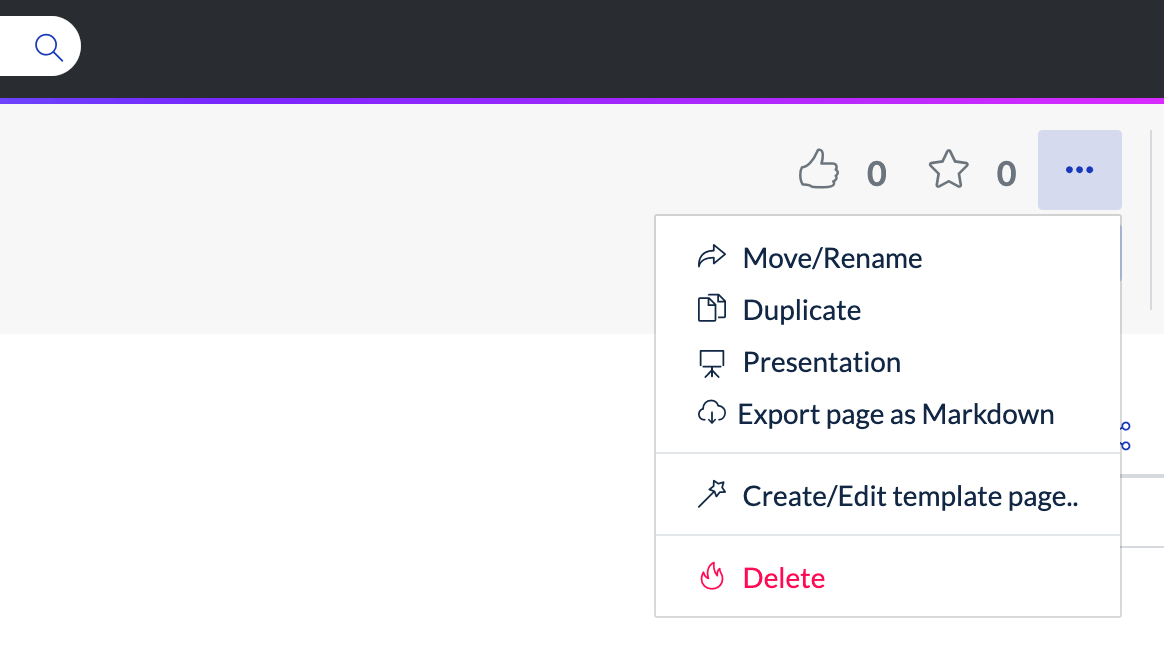Click the magic wand template icon
Screen dimensions: 1164x666
click(x=711, y=495)
